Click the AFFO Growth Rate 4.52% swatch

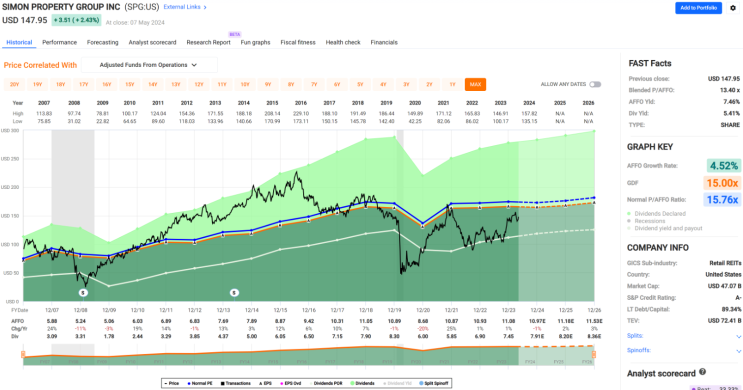click(x=724, y=166)
